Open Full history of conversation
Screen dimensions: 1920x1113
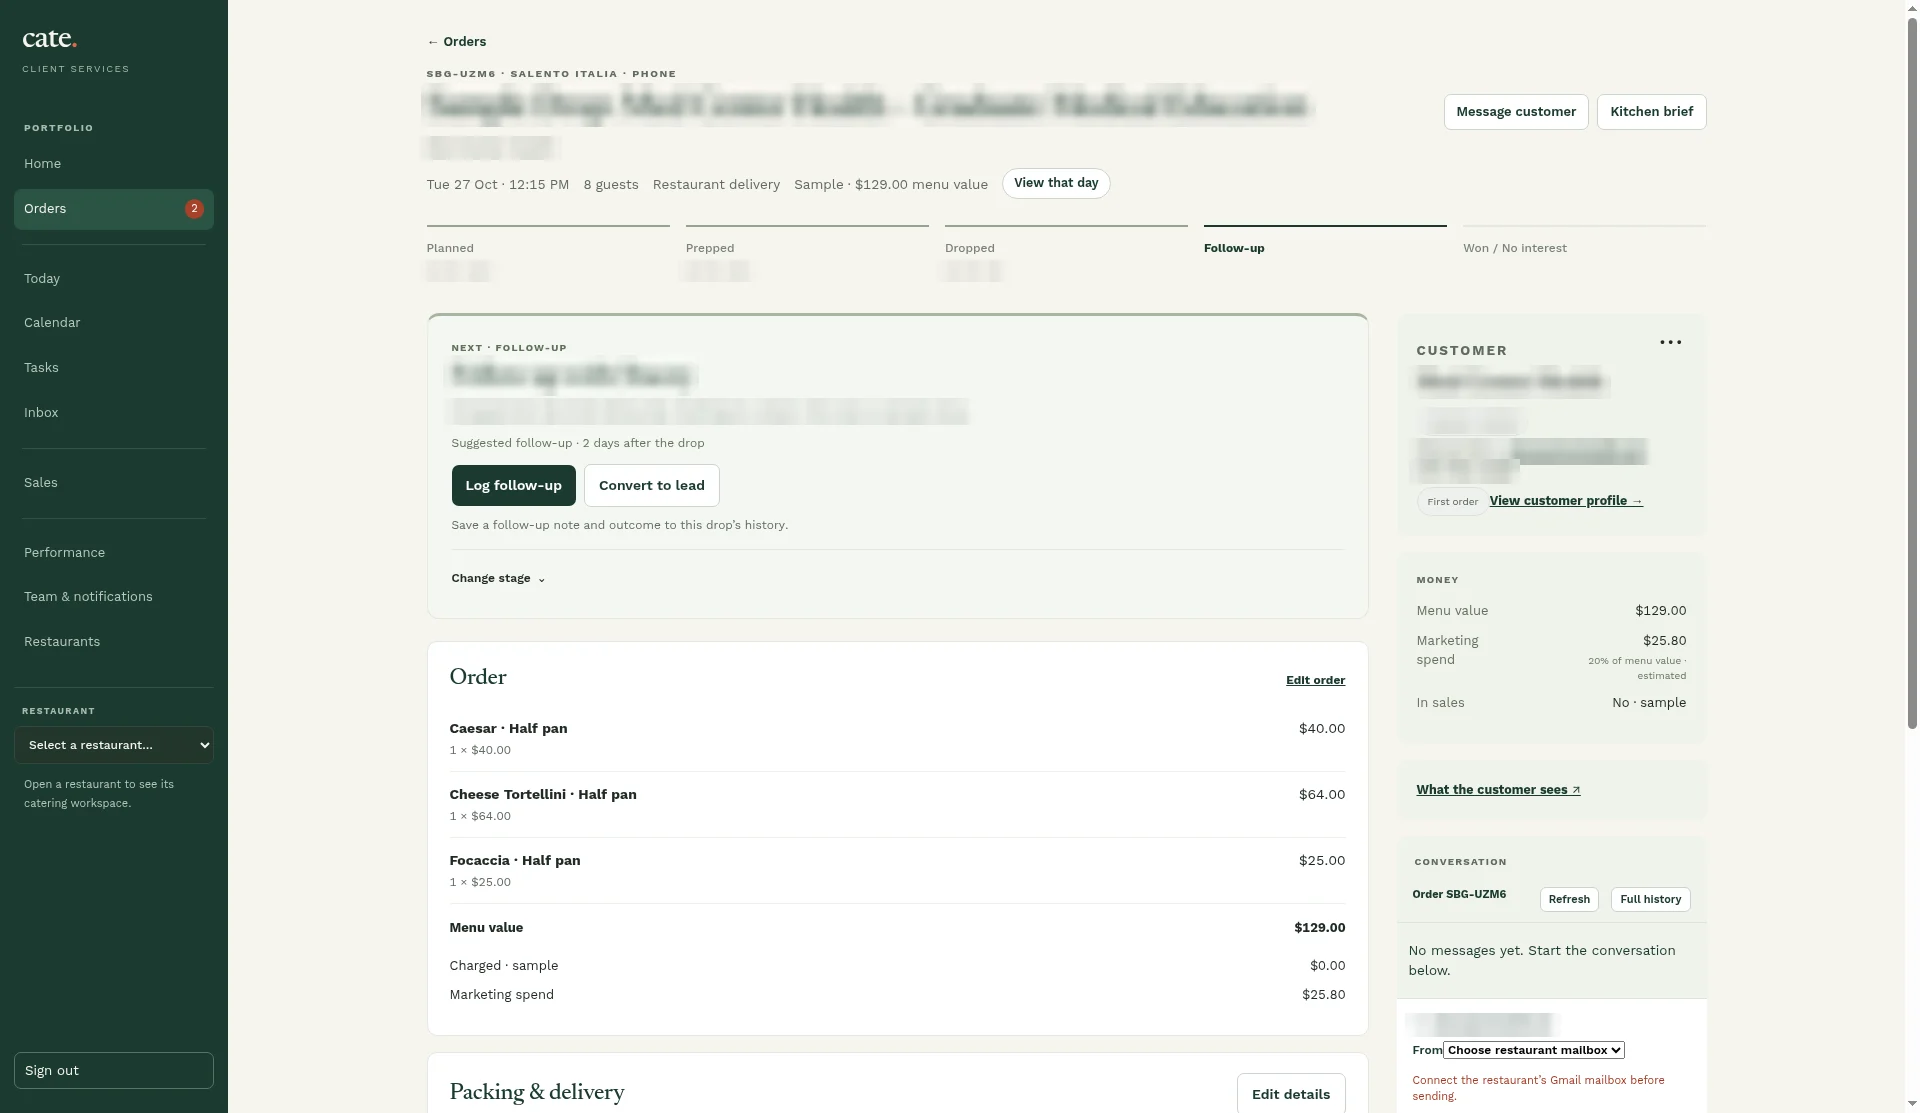coord(1650,899)
